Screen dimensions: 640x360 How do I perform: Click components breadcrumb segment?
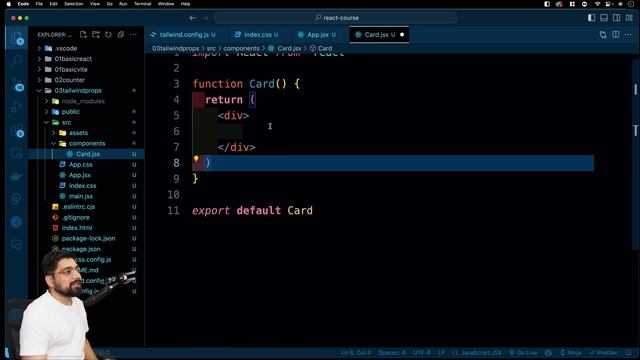[241, 48]
